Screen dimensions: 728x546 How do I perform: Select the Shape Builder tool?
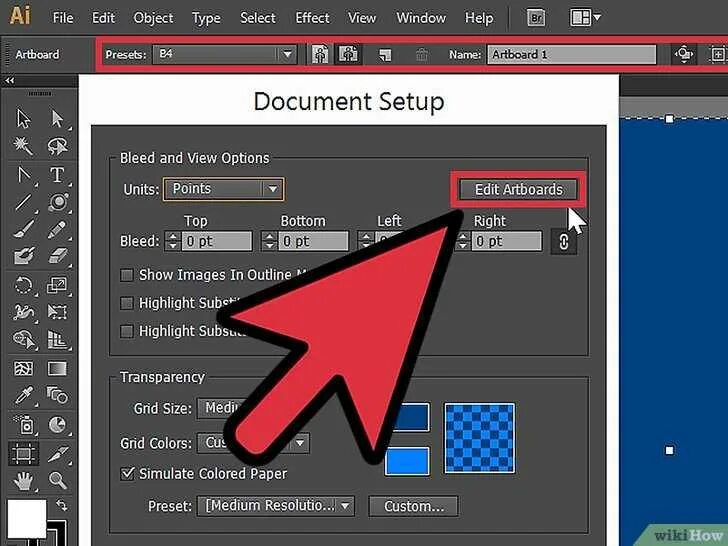23,340
